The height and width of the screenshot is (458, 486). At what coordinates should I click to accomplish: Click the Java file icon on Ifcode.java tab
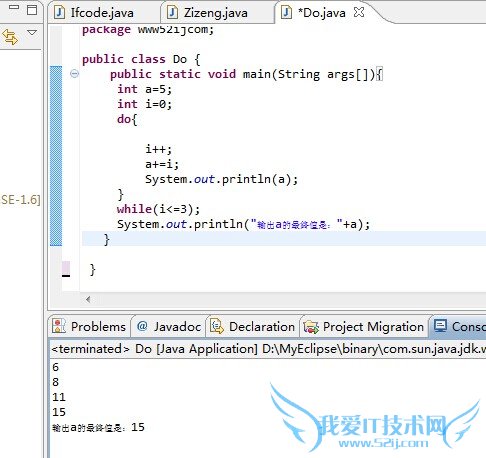click(59, 13)
